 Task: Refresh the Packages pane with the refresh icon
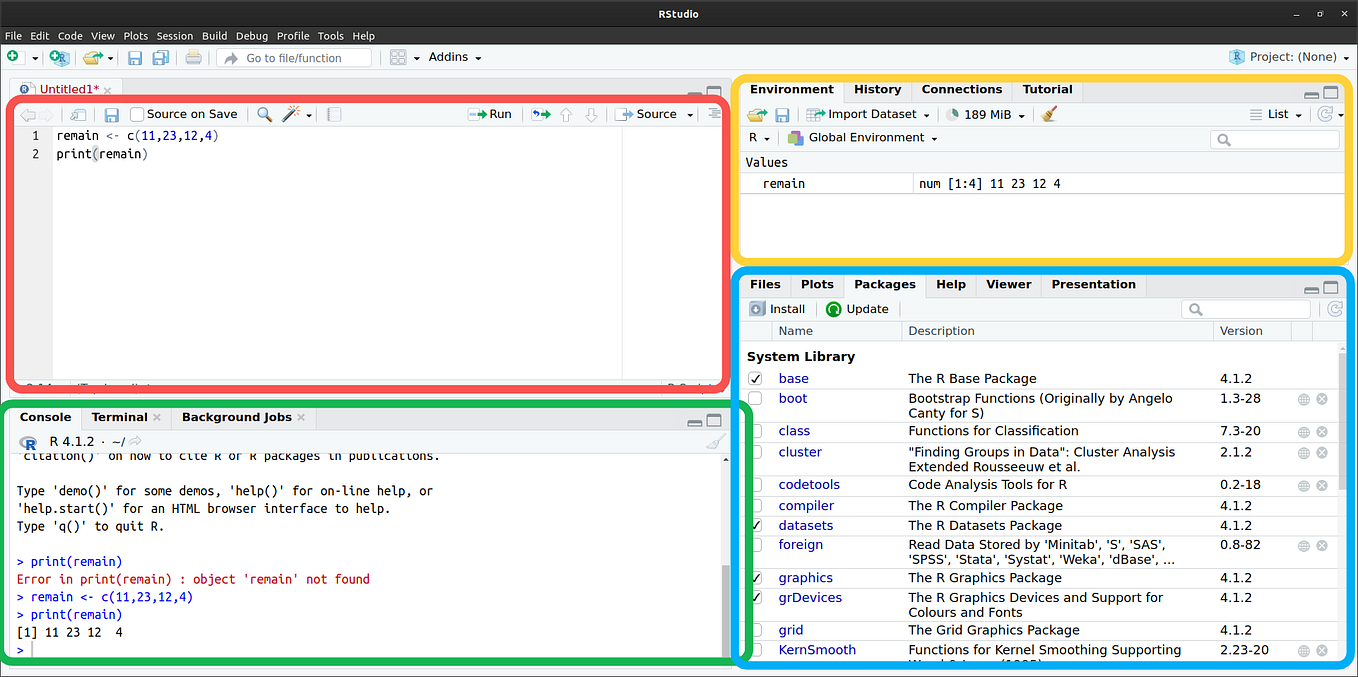[1334, 308]
